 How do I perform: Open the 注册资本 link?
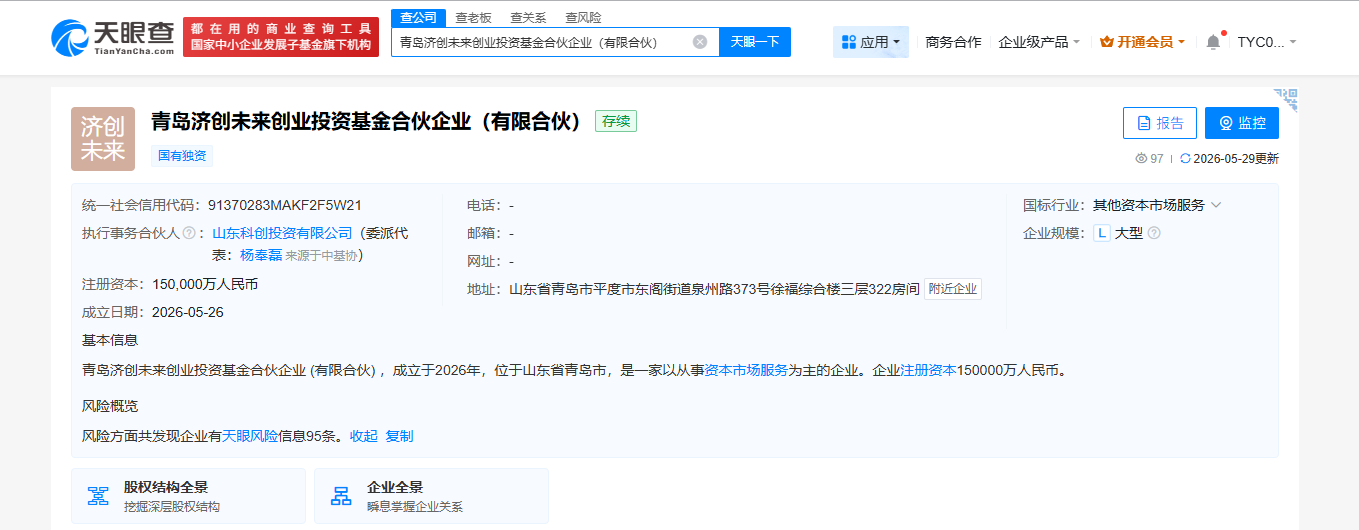929,370
